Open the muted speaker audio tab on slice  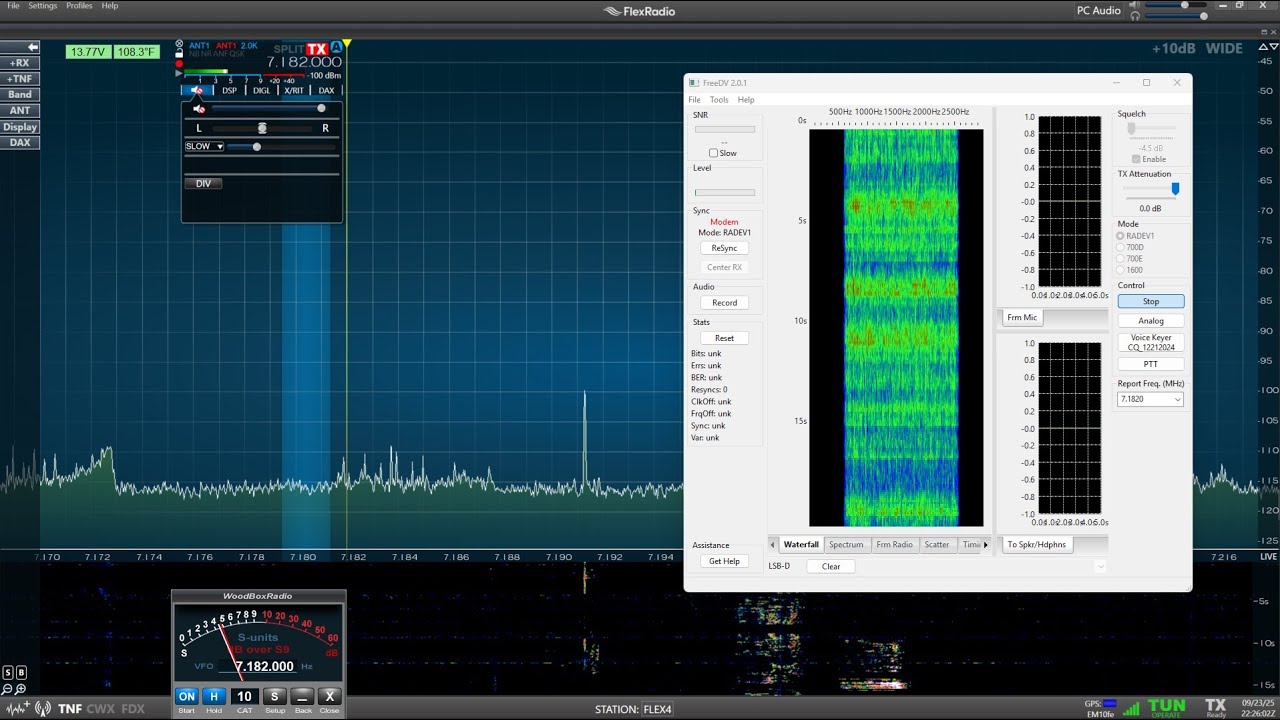(197, 90)
